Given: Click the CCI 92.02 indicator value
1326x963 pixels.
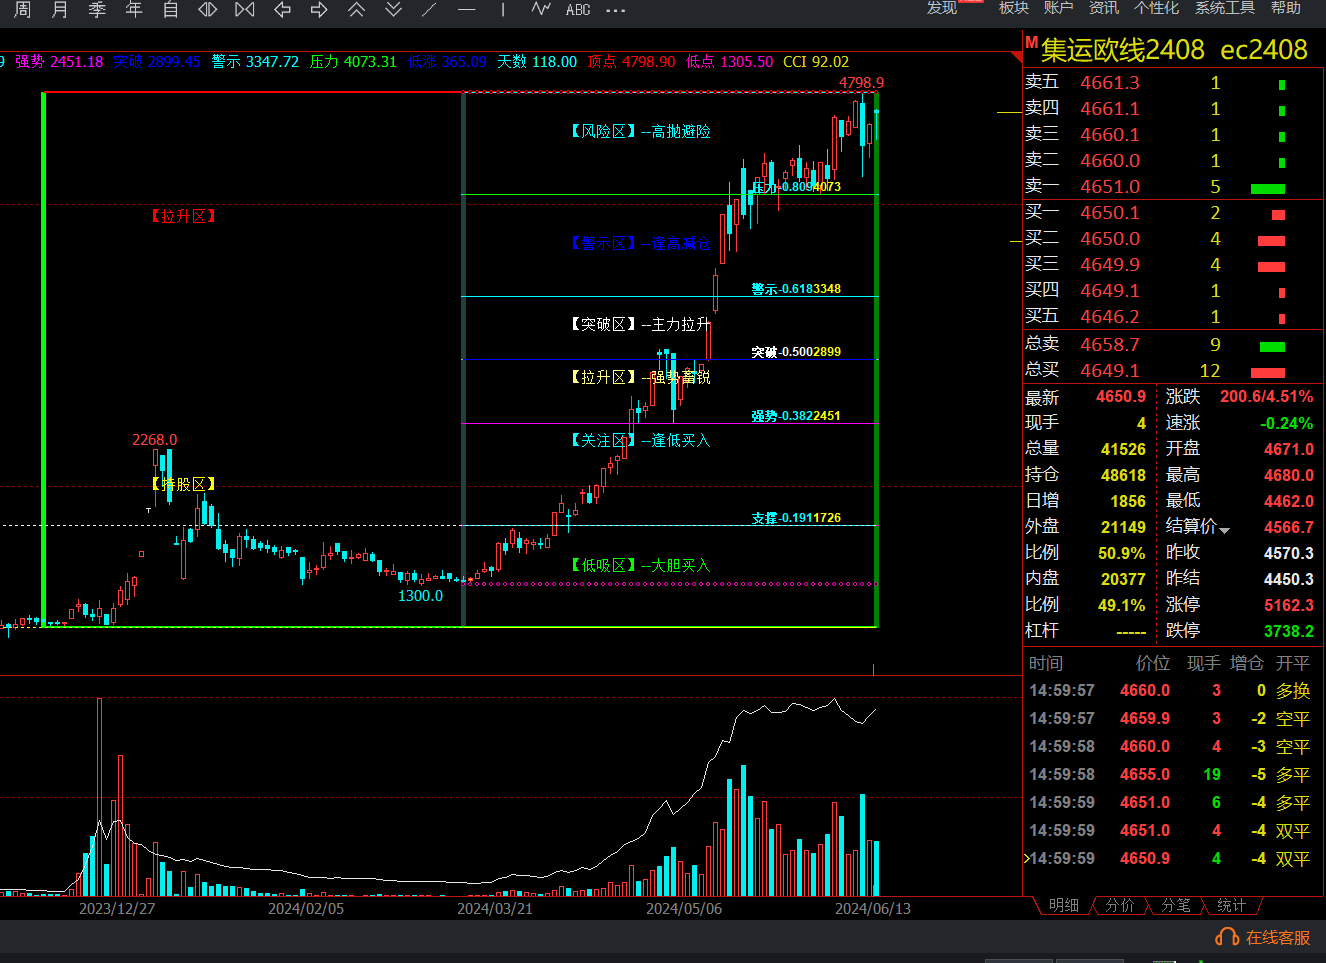Looking at the screenshot, I should [816, 62].
